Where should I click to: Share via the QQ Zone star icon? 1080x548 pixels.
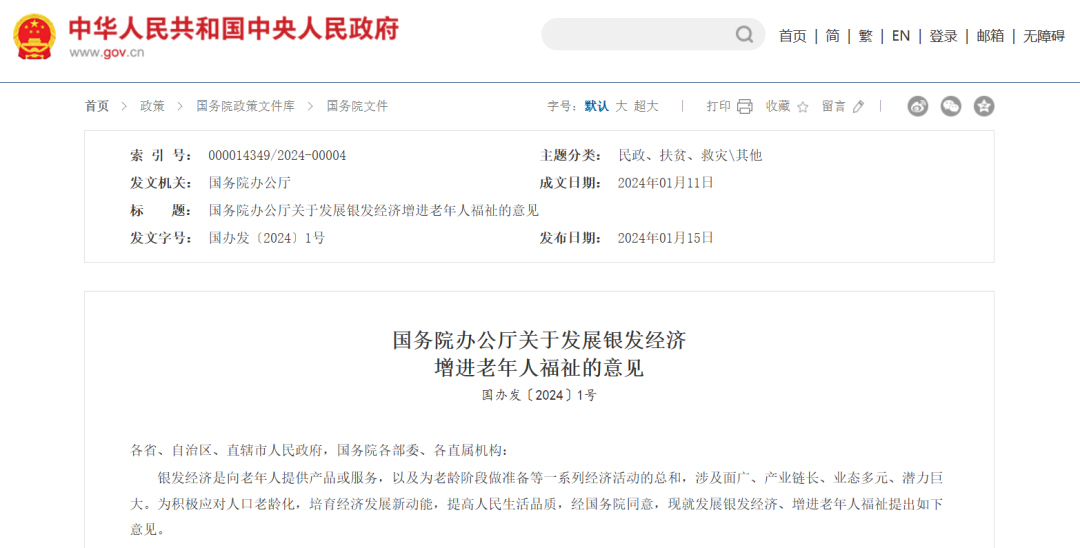(x=984, y=106)
